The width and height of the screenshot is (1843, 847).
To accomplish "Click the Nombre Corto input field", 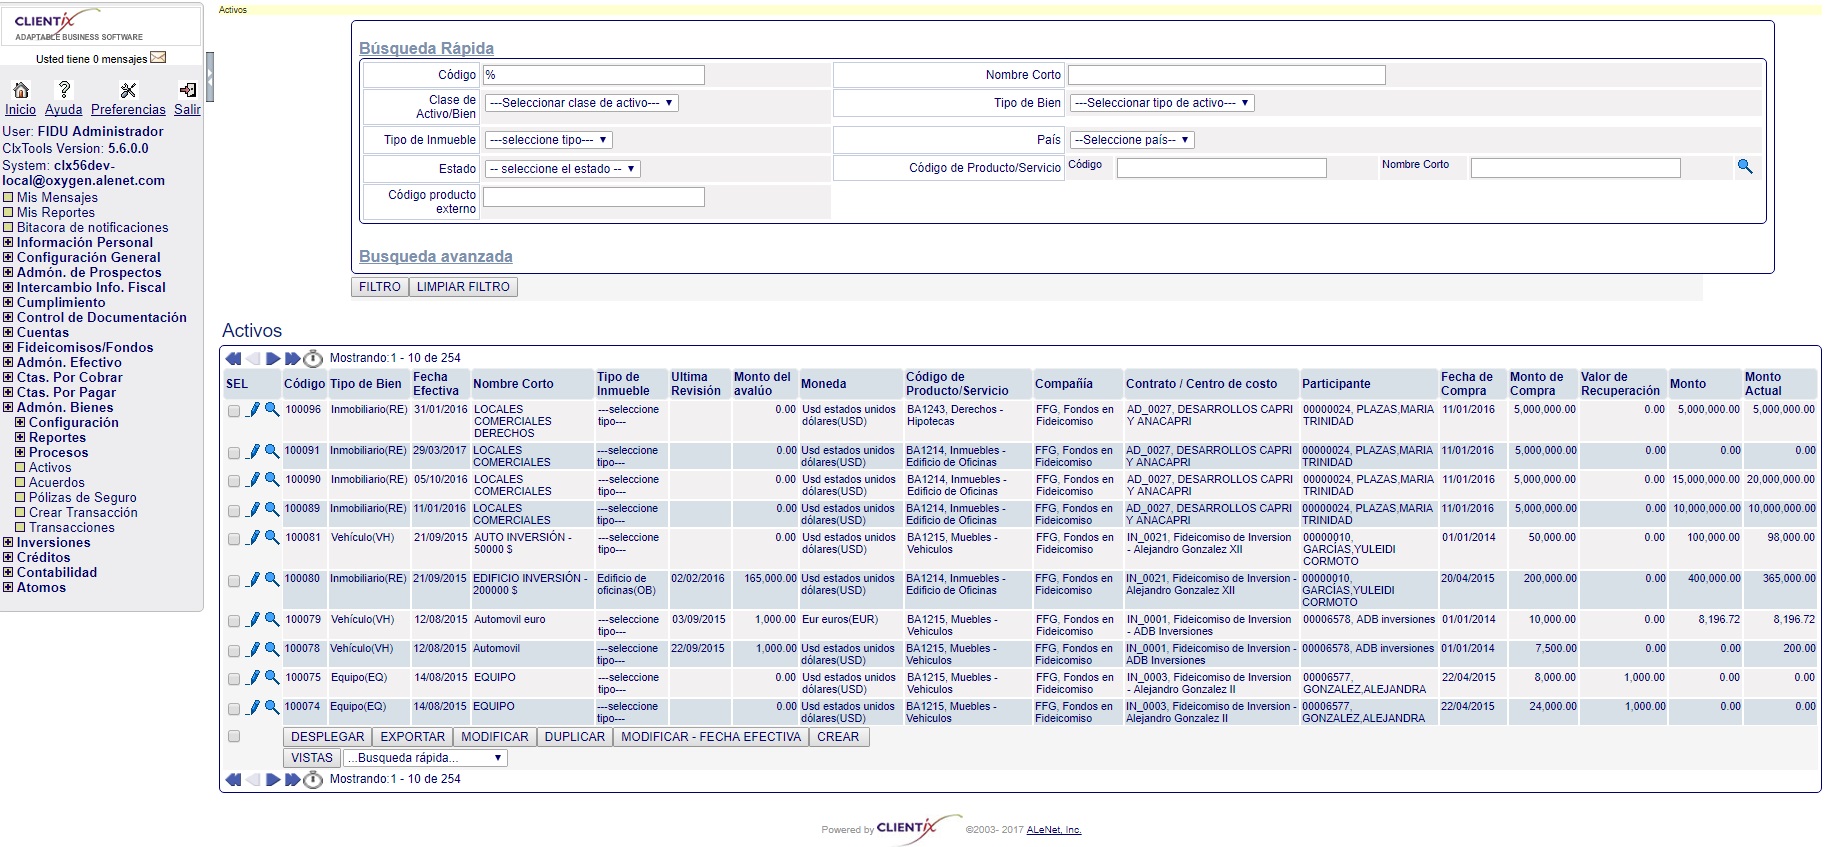I will coord(1226,75).
